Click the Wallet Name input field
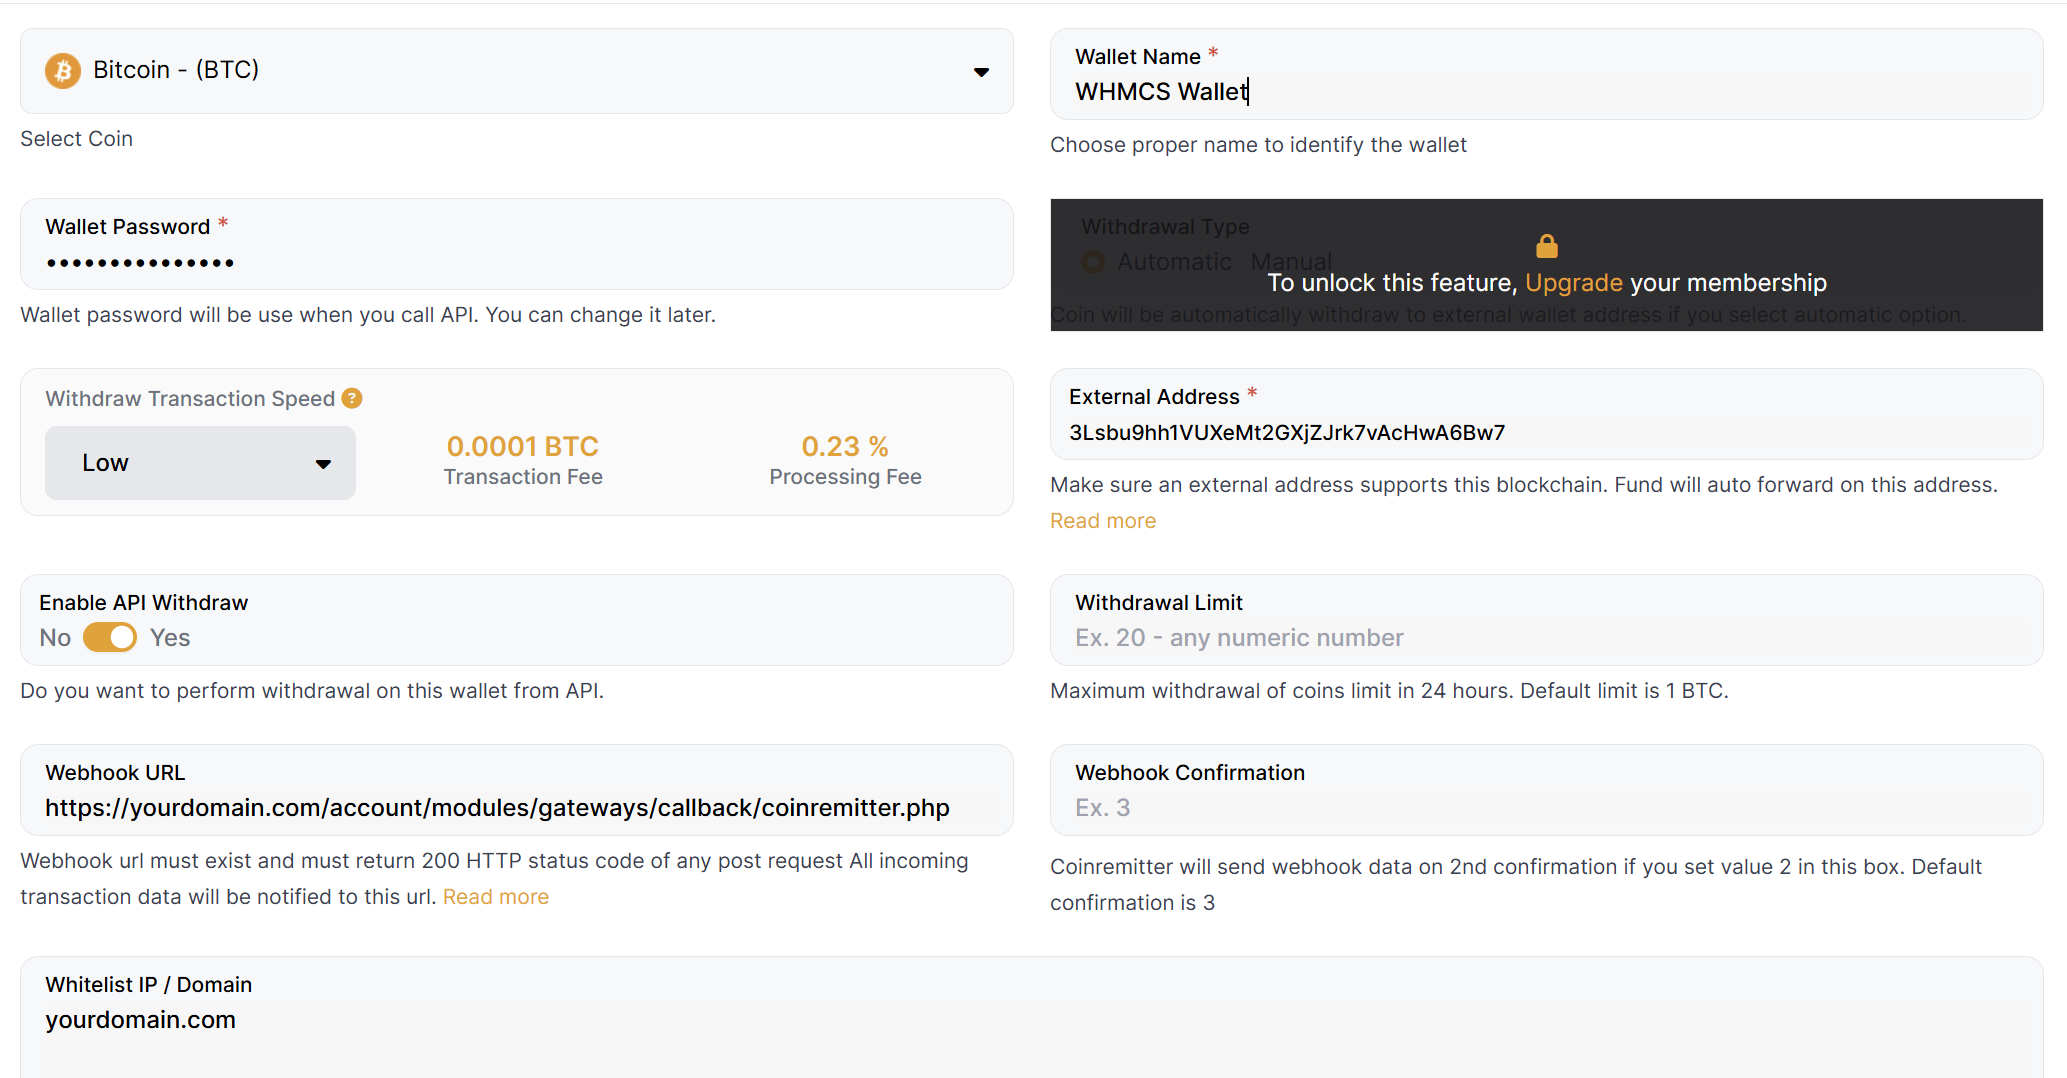 coord(1545,92)
